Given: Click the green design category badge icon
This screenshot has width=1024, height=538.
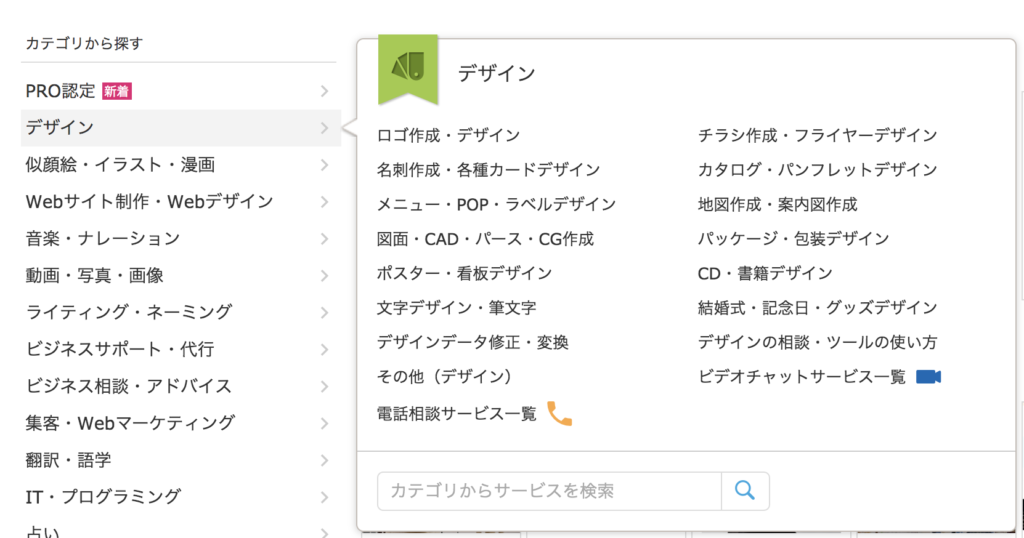Looking at the screenshot, I should (408, 68).
